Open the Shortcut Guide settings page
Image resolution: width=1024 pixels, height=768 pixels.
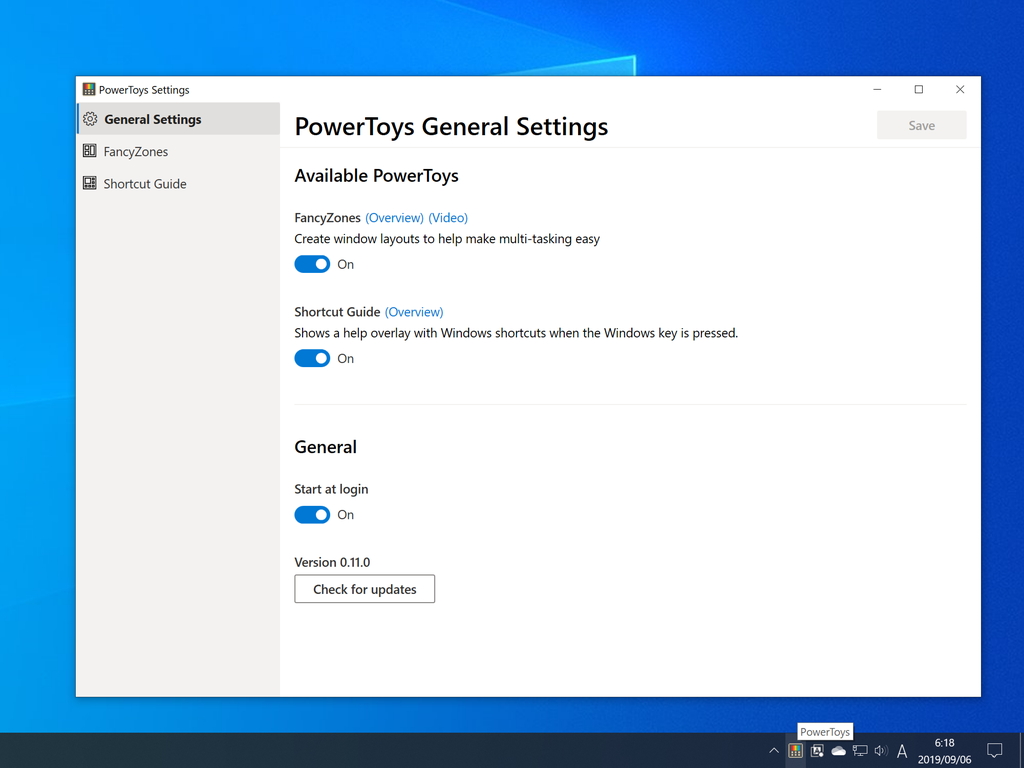click(144, 183)
